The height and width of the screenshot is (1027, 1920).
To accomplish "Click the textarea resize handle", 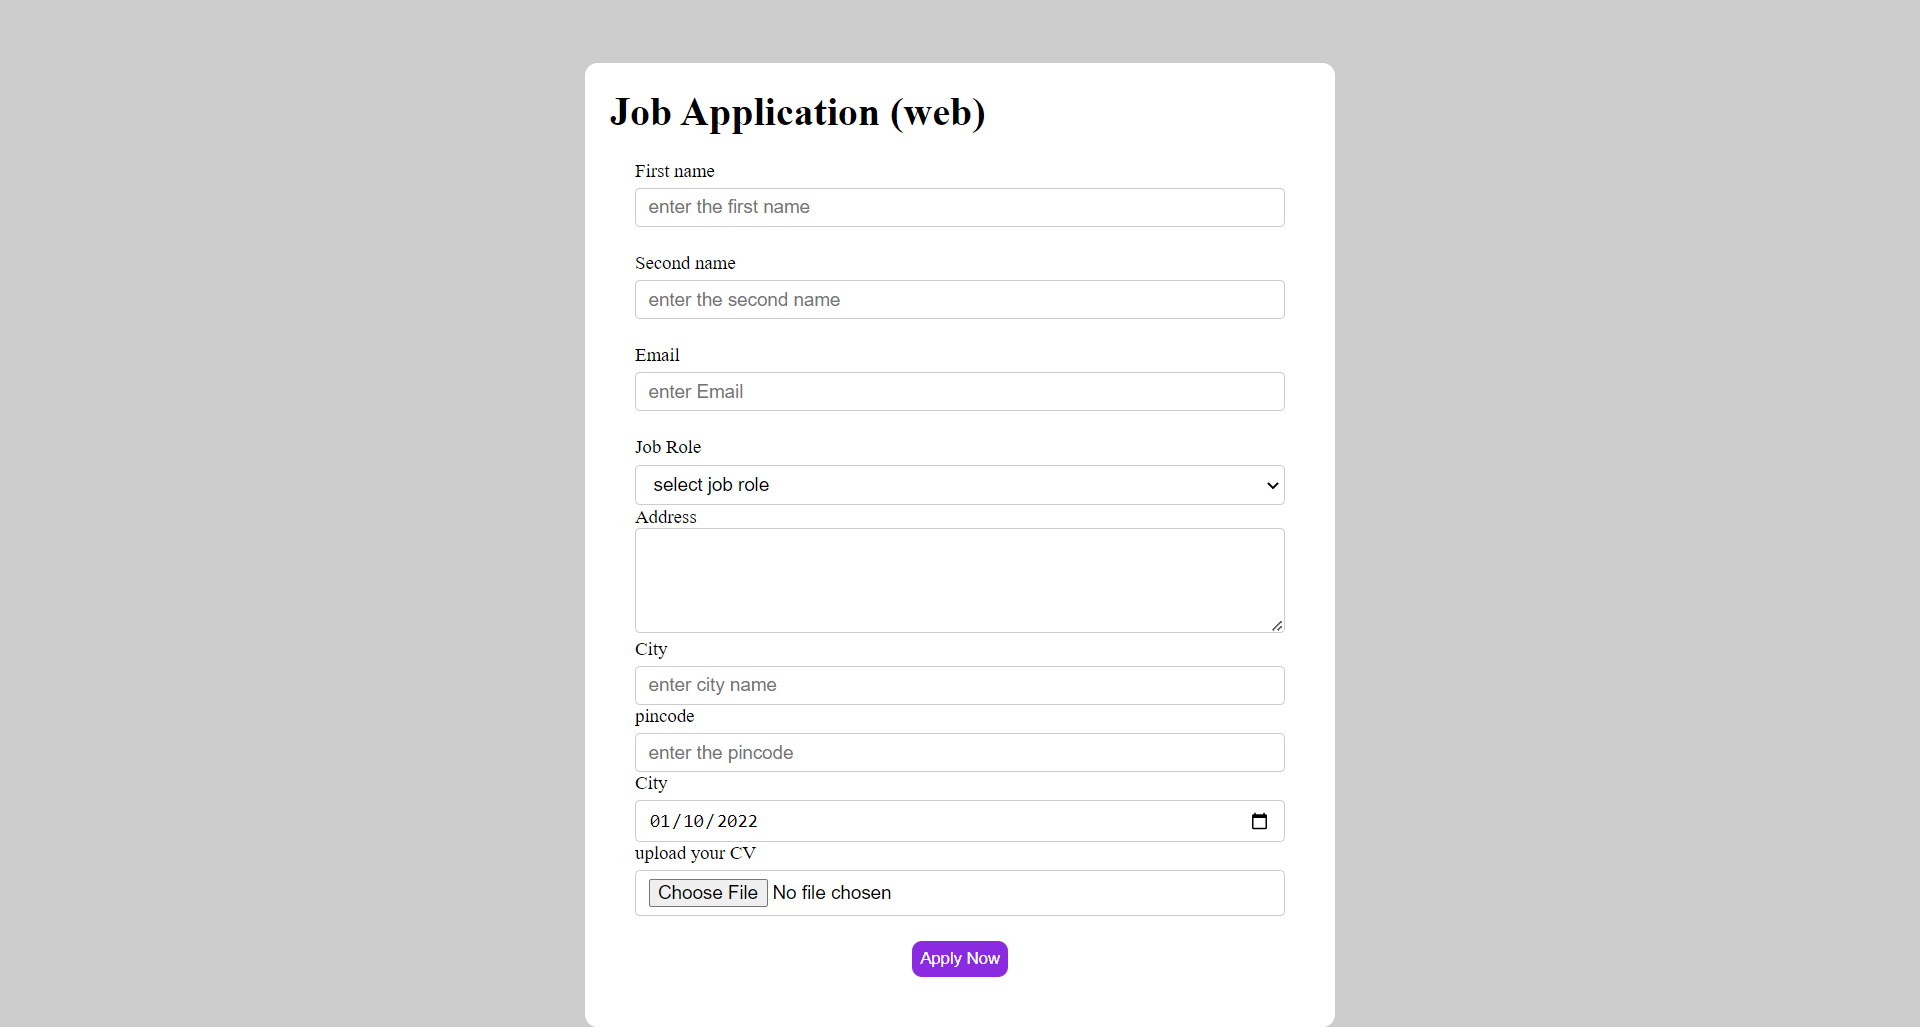I will coord(1276,625).
